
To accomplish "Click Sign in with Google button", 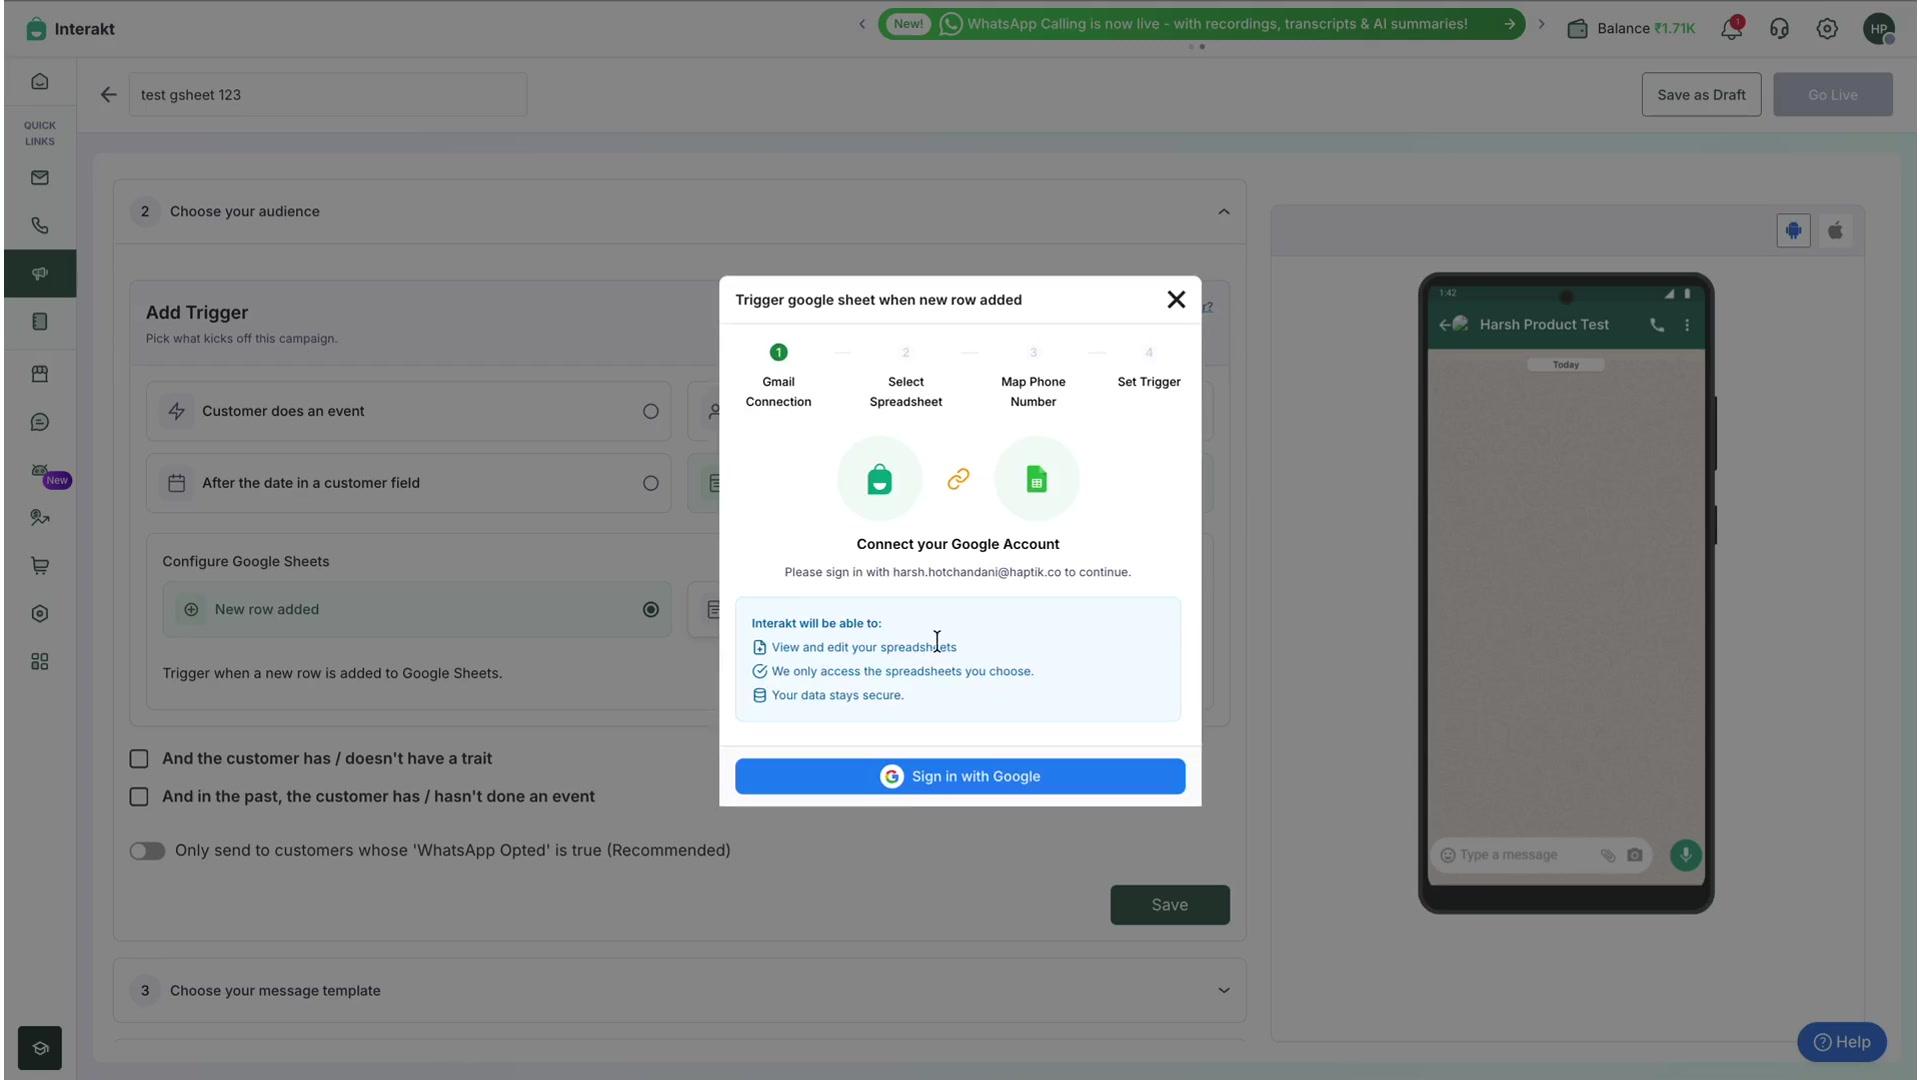I will tap(960, 777).
